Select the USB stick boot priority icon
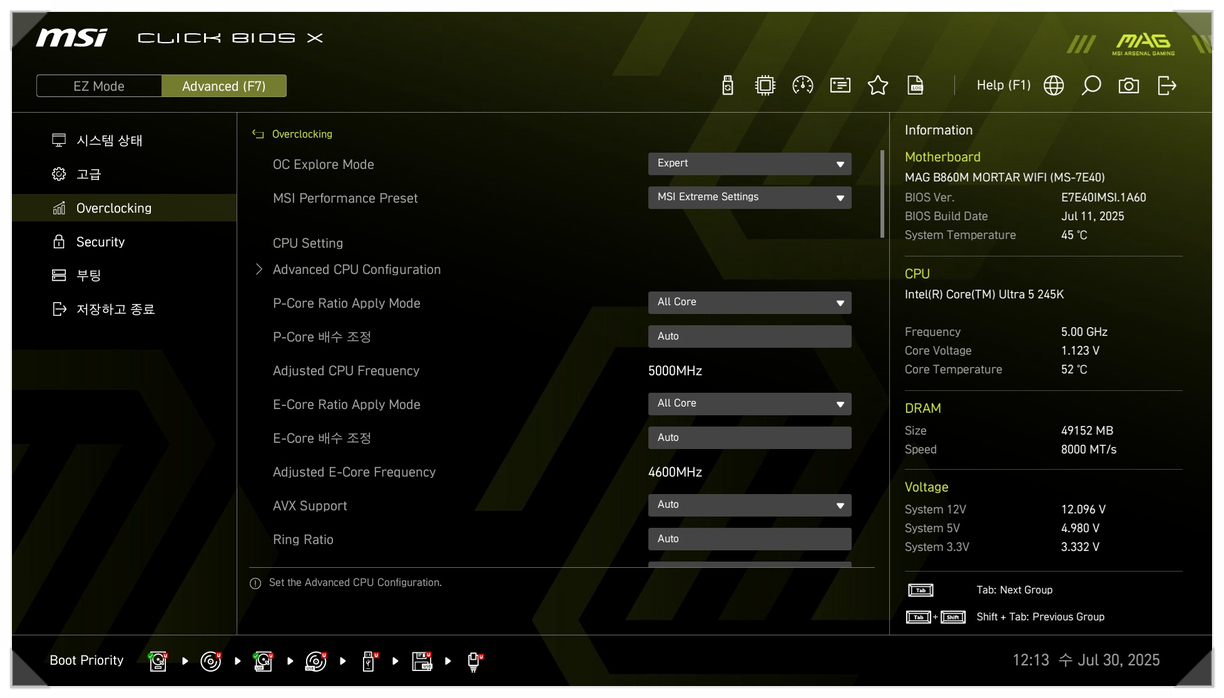1224x698 pixels. point(368,661)
